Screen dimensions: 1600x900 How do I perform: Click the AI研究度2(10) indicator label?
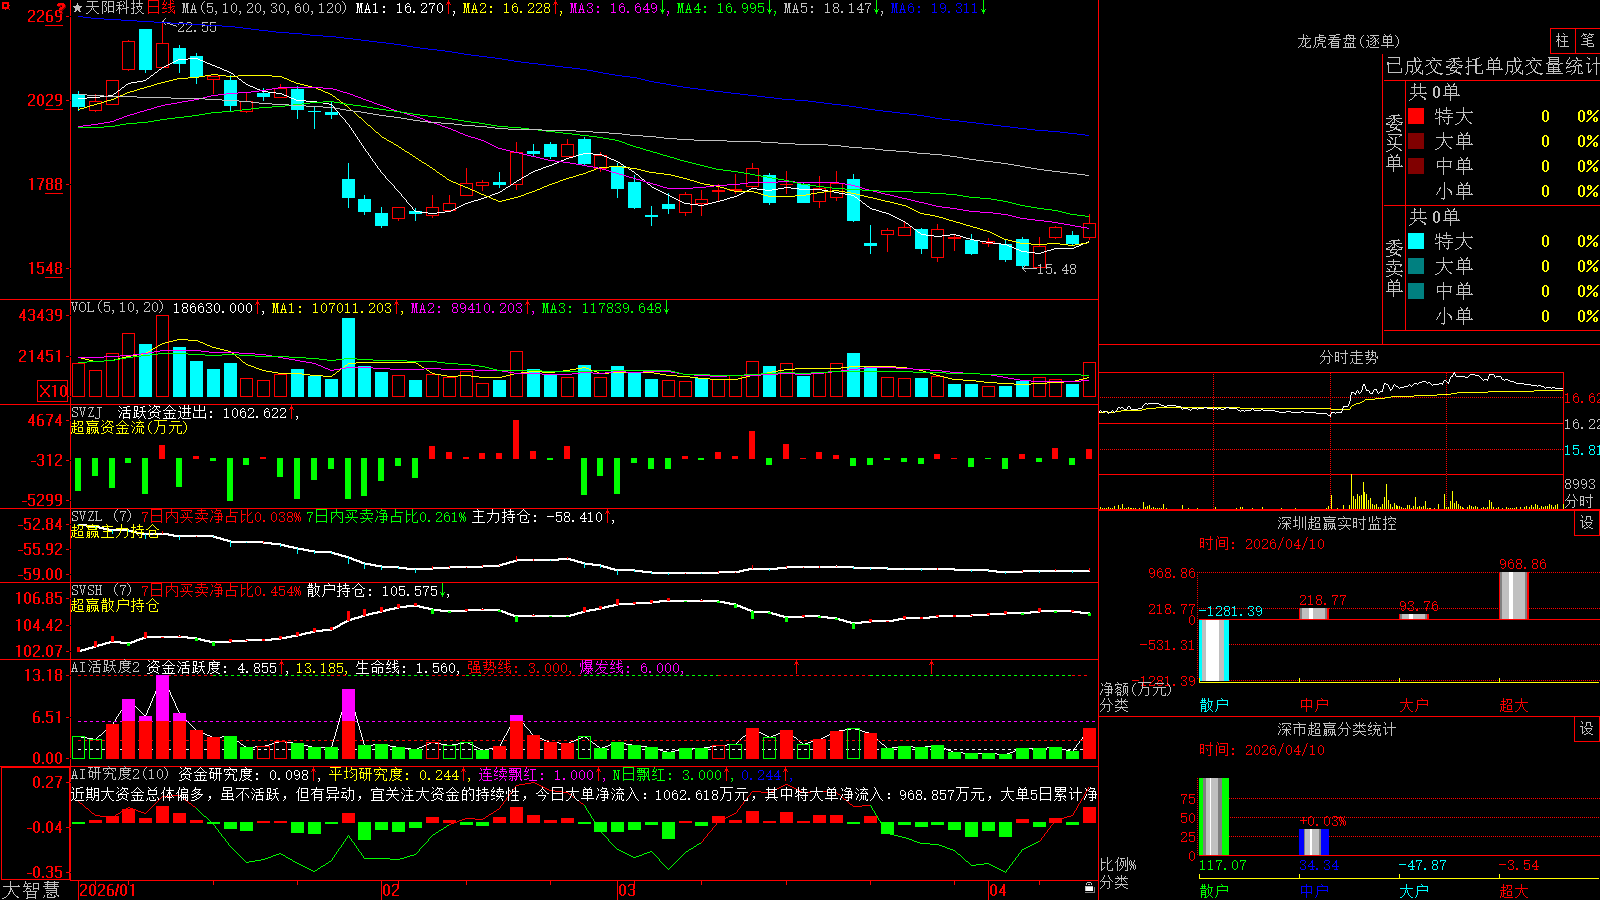coord(120,774)
